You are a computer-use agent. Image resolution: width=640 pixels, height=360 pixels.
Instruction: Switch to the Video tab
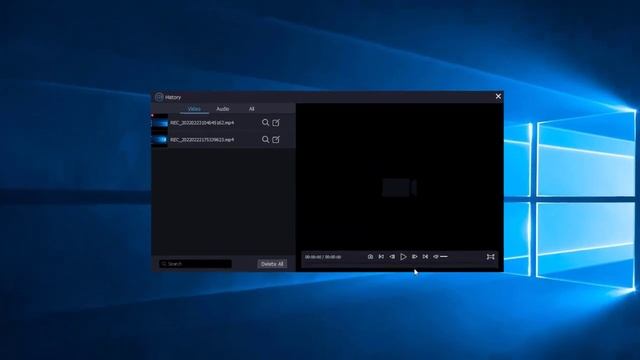point(194,109)
